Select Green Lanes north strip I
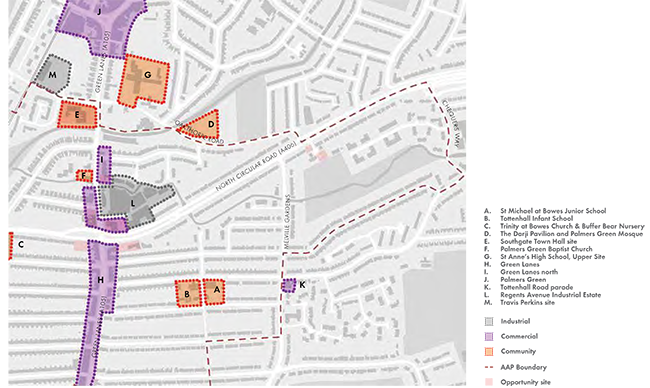The image size is (650, 388). coord(104,164)
